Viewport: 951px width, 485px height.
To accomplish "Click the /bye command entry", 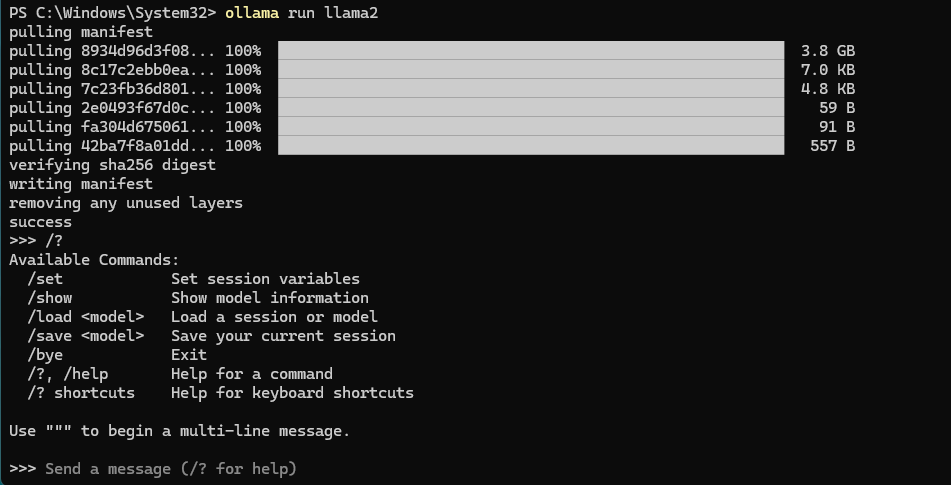I will click(x=45, y=355).
